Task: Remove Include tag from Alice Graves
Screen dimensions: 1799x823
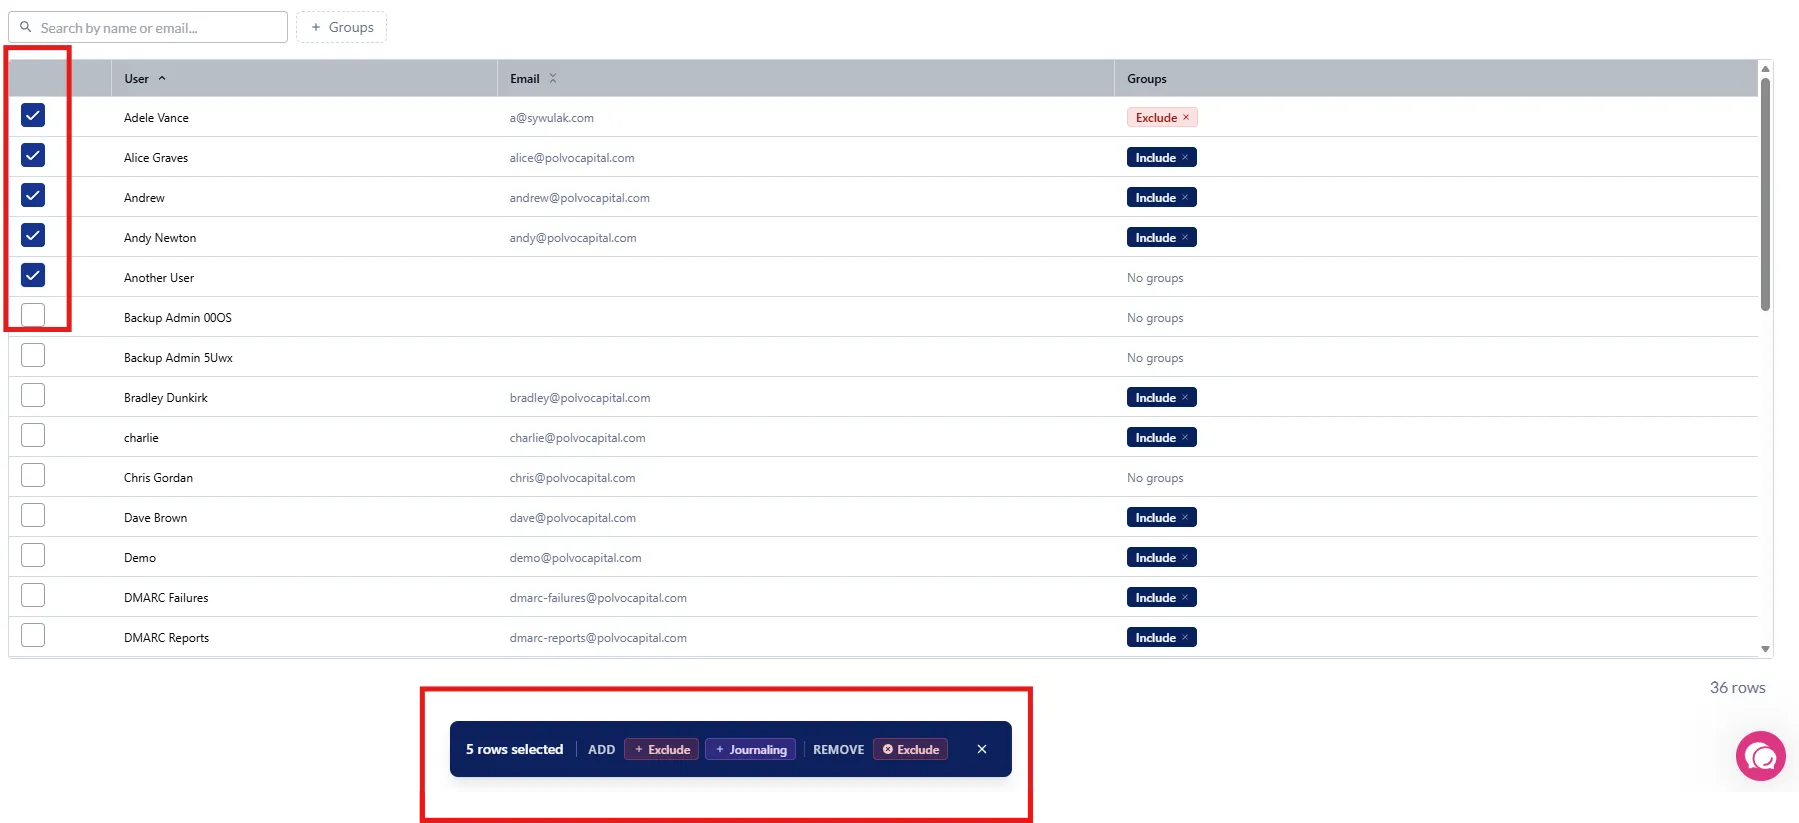Action: 1185,158
